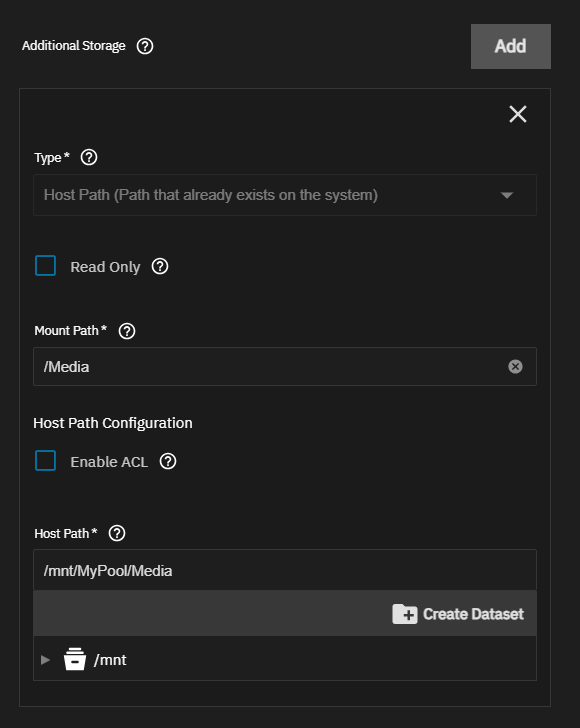This screenshot has height=728, width=580.
Task: Click the Host Path help icon
Action: [117, 533]
